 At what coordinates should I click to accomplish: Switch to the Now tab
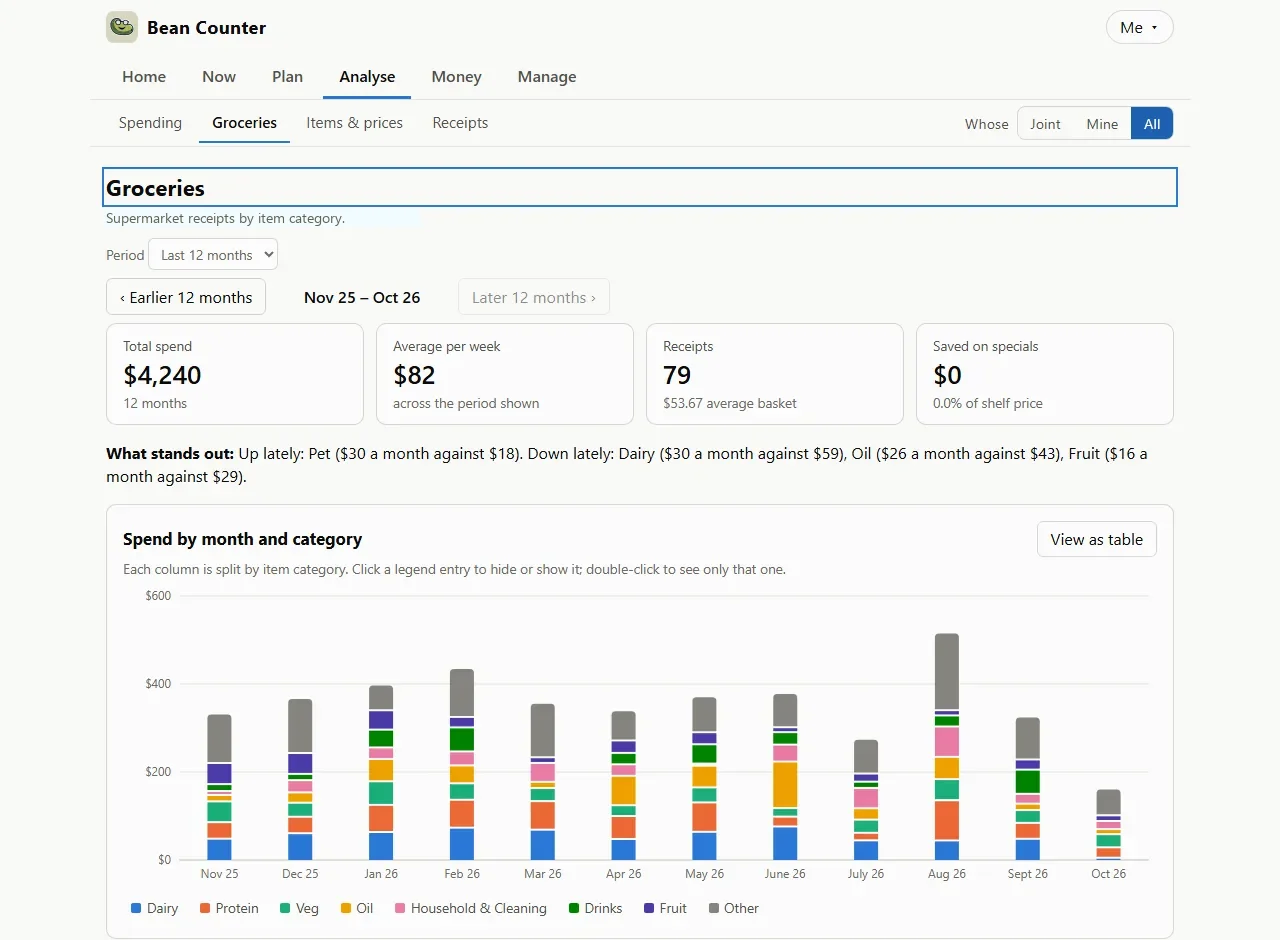click(219, 77)
